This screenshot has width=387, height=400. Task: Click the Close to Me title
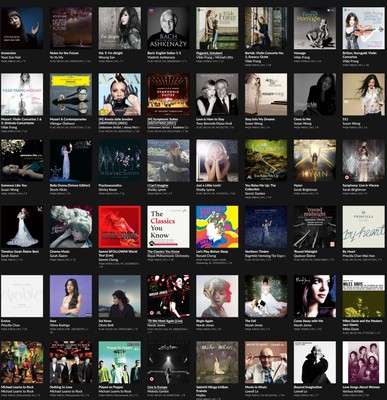coord(302,119)
